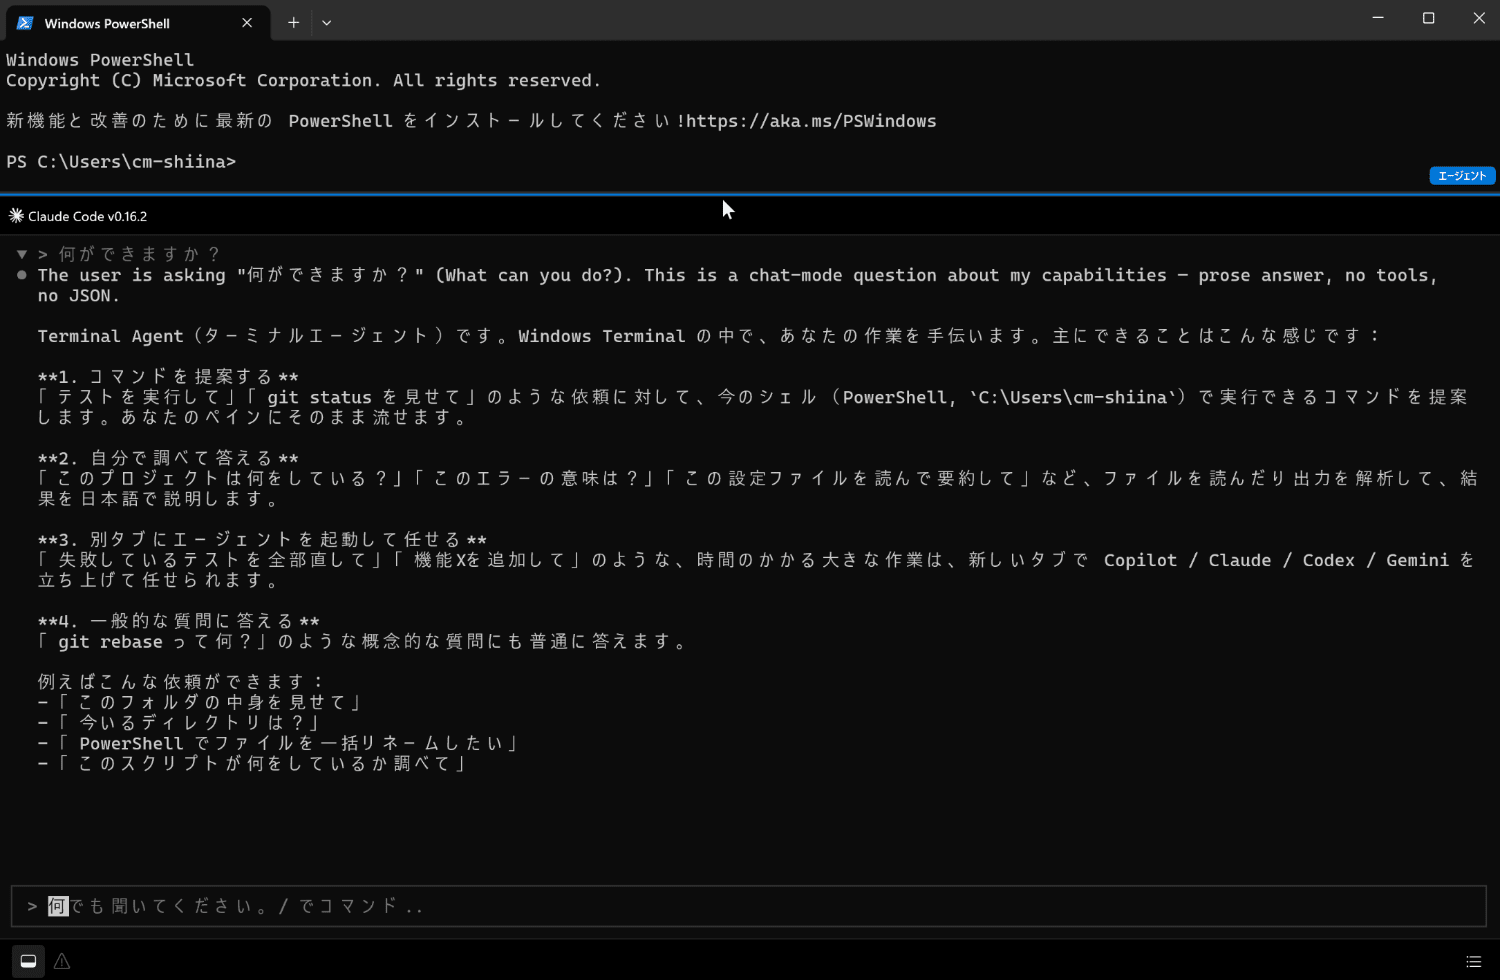The image size is (1500, 980).
Task: Maximize the terminal window
Action: click(x=1428, y=18)
